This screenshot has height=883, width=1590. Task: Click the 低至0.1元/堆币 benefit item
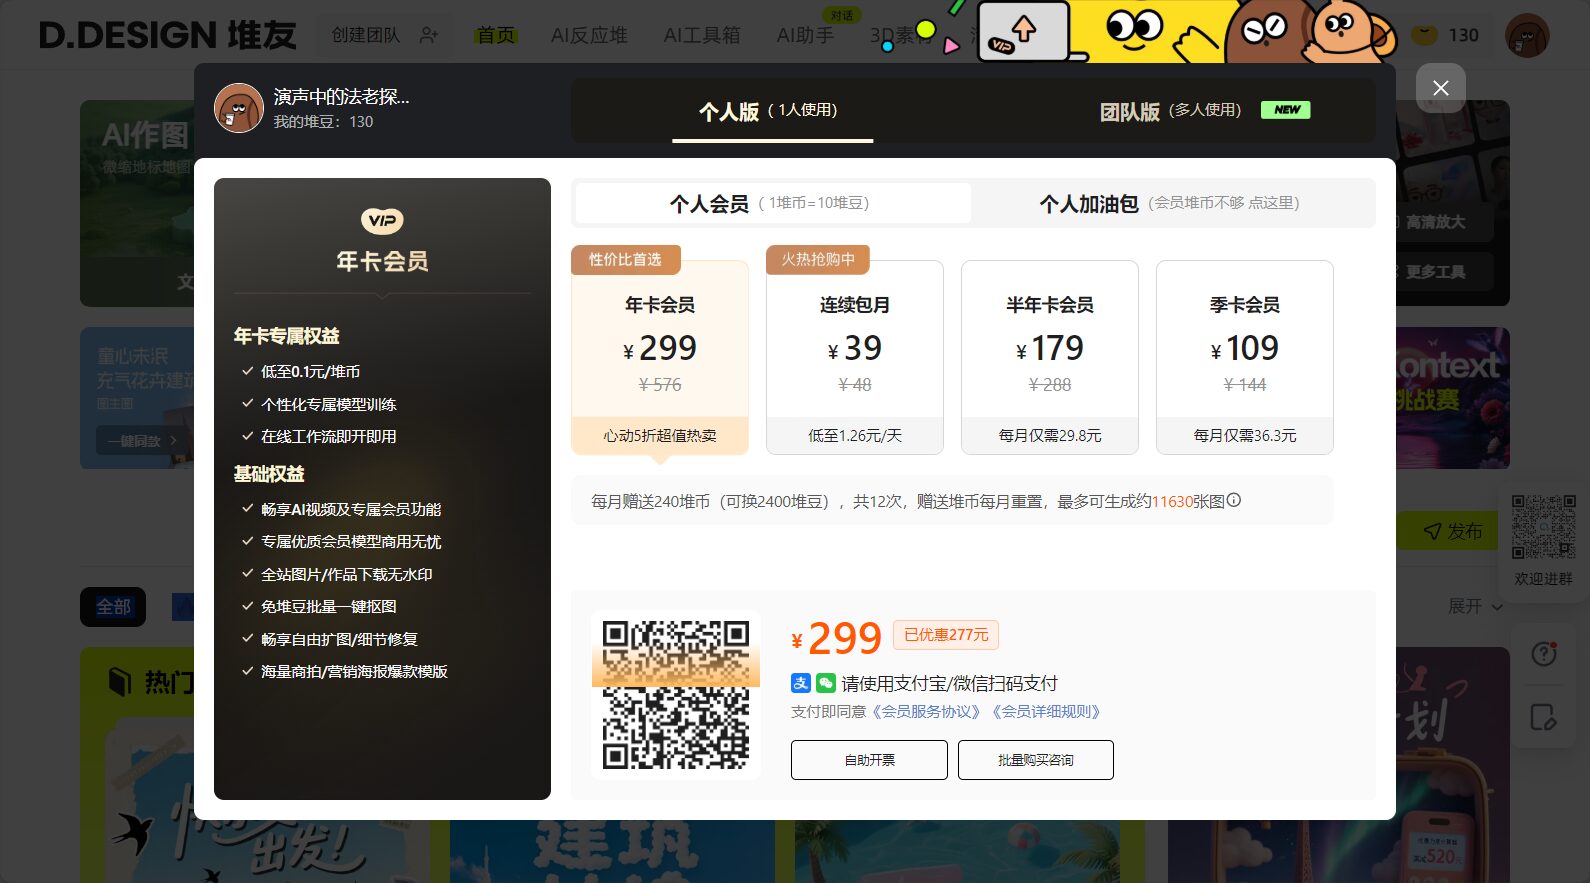click(310, 371)
